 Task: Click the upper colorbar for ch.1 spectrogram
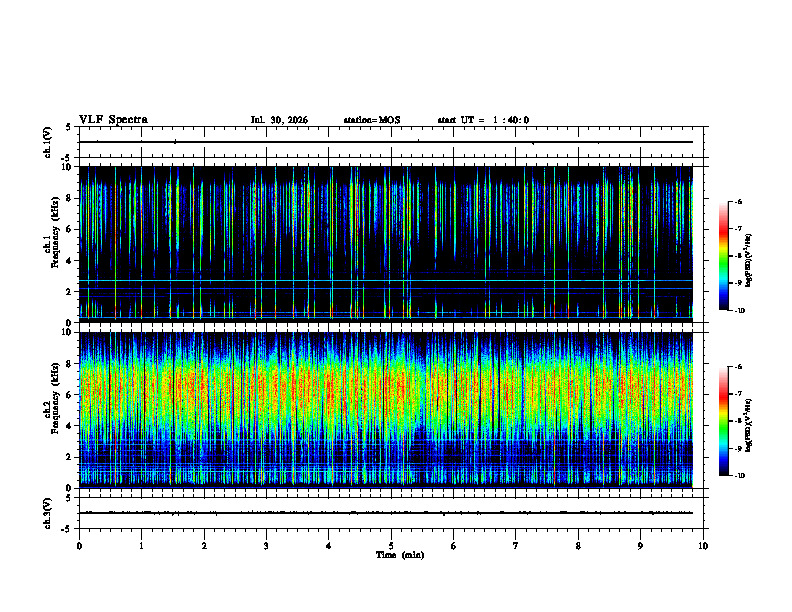[x=724, y=256]
